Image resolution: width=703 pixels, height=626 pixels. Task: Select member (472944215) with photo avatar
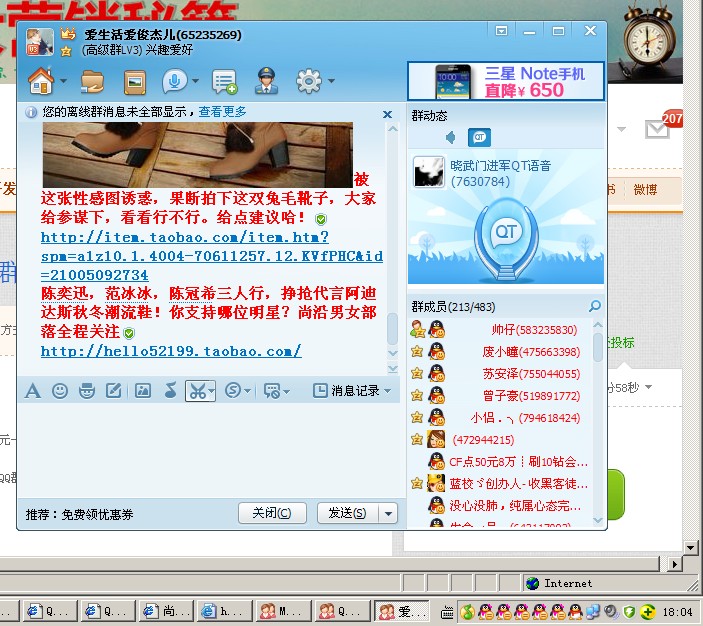tap(500, 440)
